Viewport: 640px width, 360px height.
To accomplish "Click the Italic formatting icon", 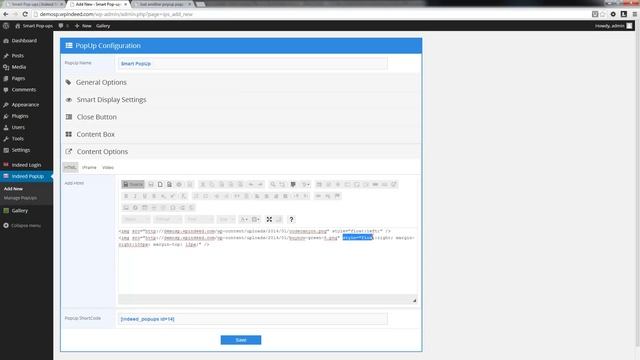I will coord(135,196).
